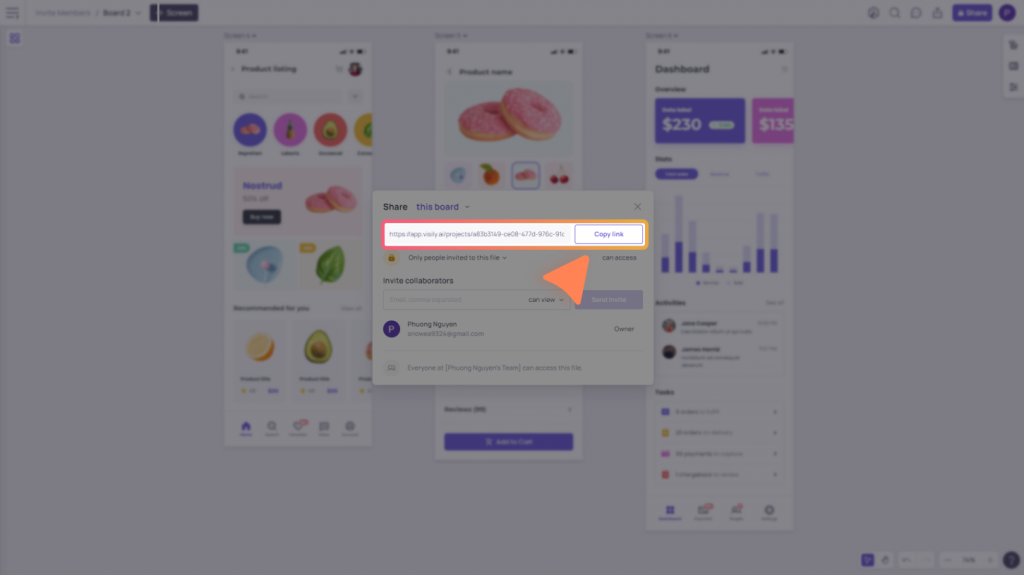The width and height of the screenshot is (1024, 575).
Task: Click the Screen tab button in top bar
Action: coord(174,12)
